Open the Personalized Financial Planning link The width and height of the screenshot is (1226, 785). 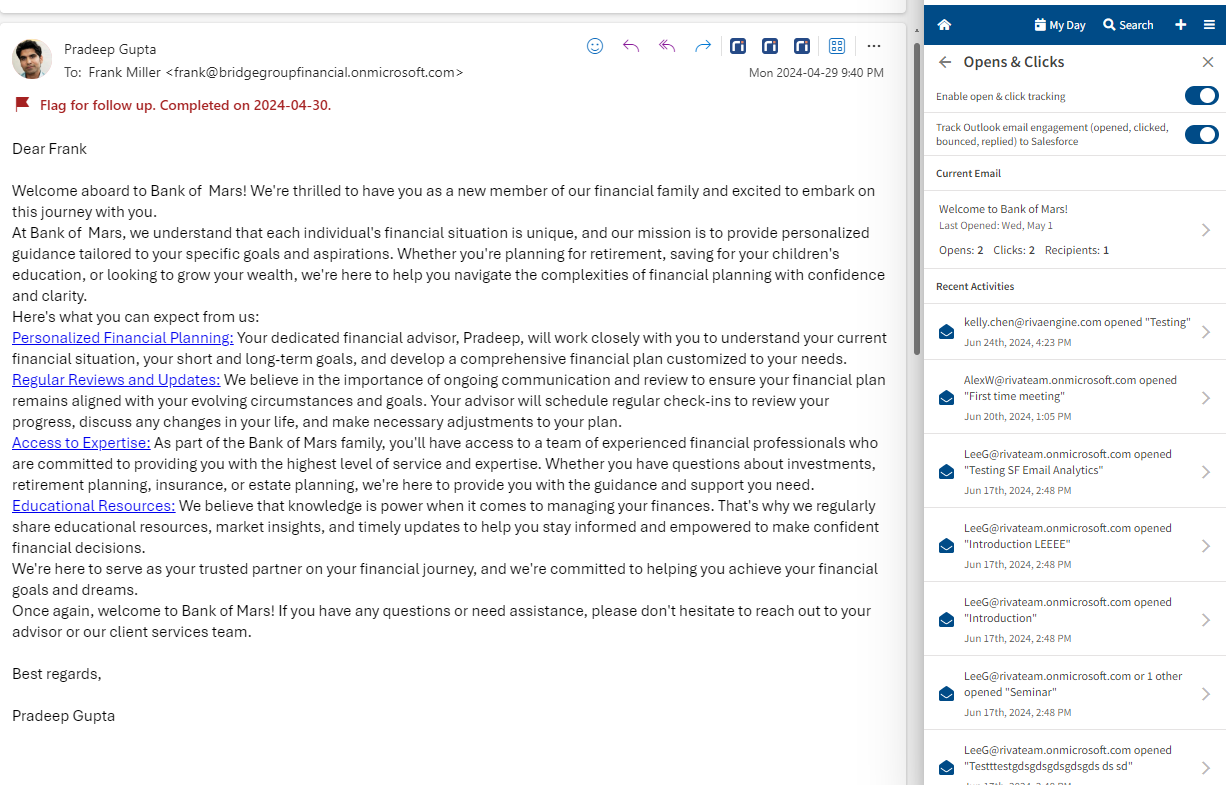(123, 338)
